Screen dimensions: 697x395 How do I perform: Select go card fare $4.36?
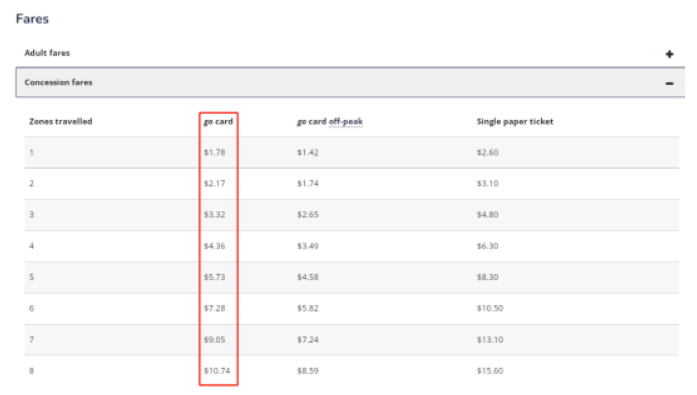click(x=215, y=246)
